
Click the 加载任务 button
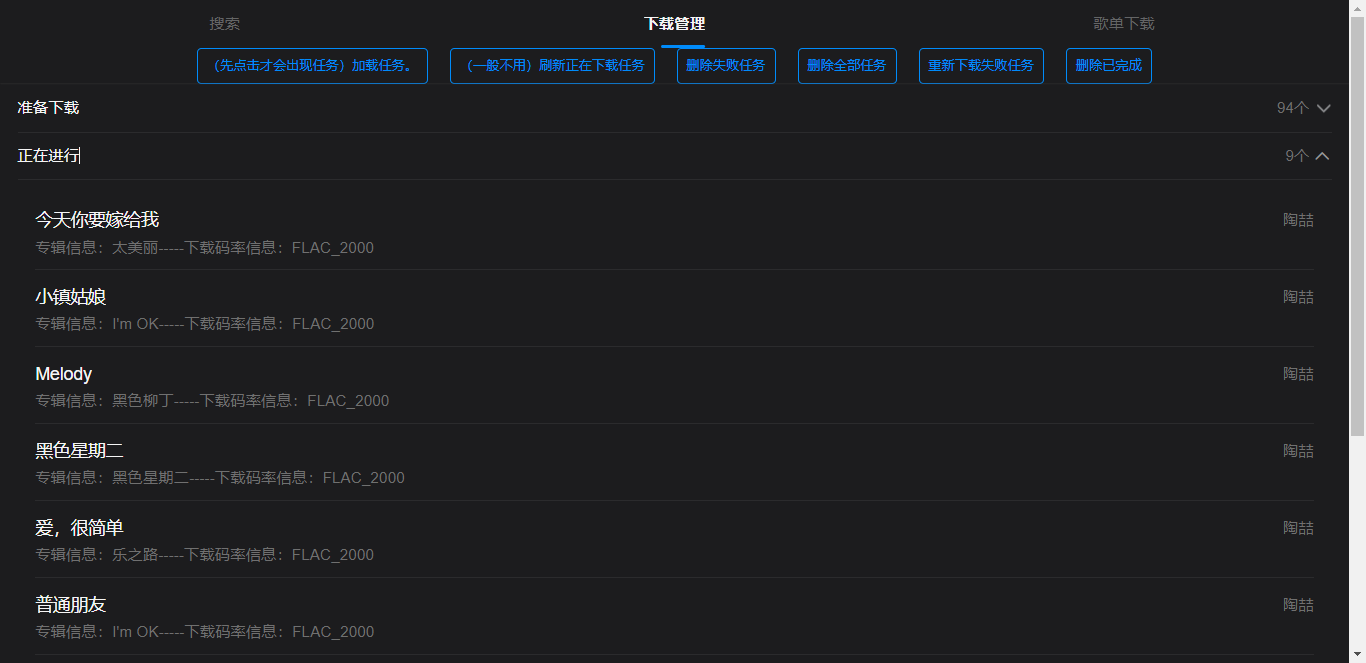point(312,66)
